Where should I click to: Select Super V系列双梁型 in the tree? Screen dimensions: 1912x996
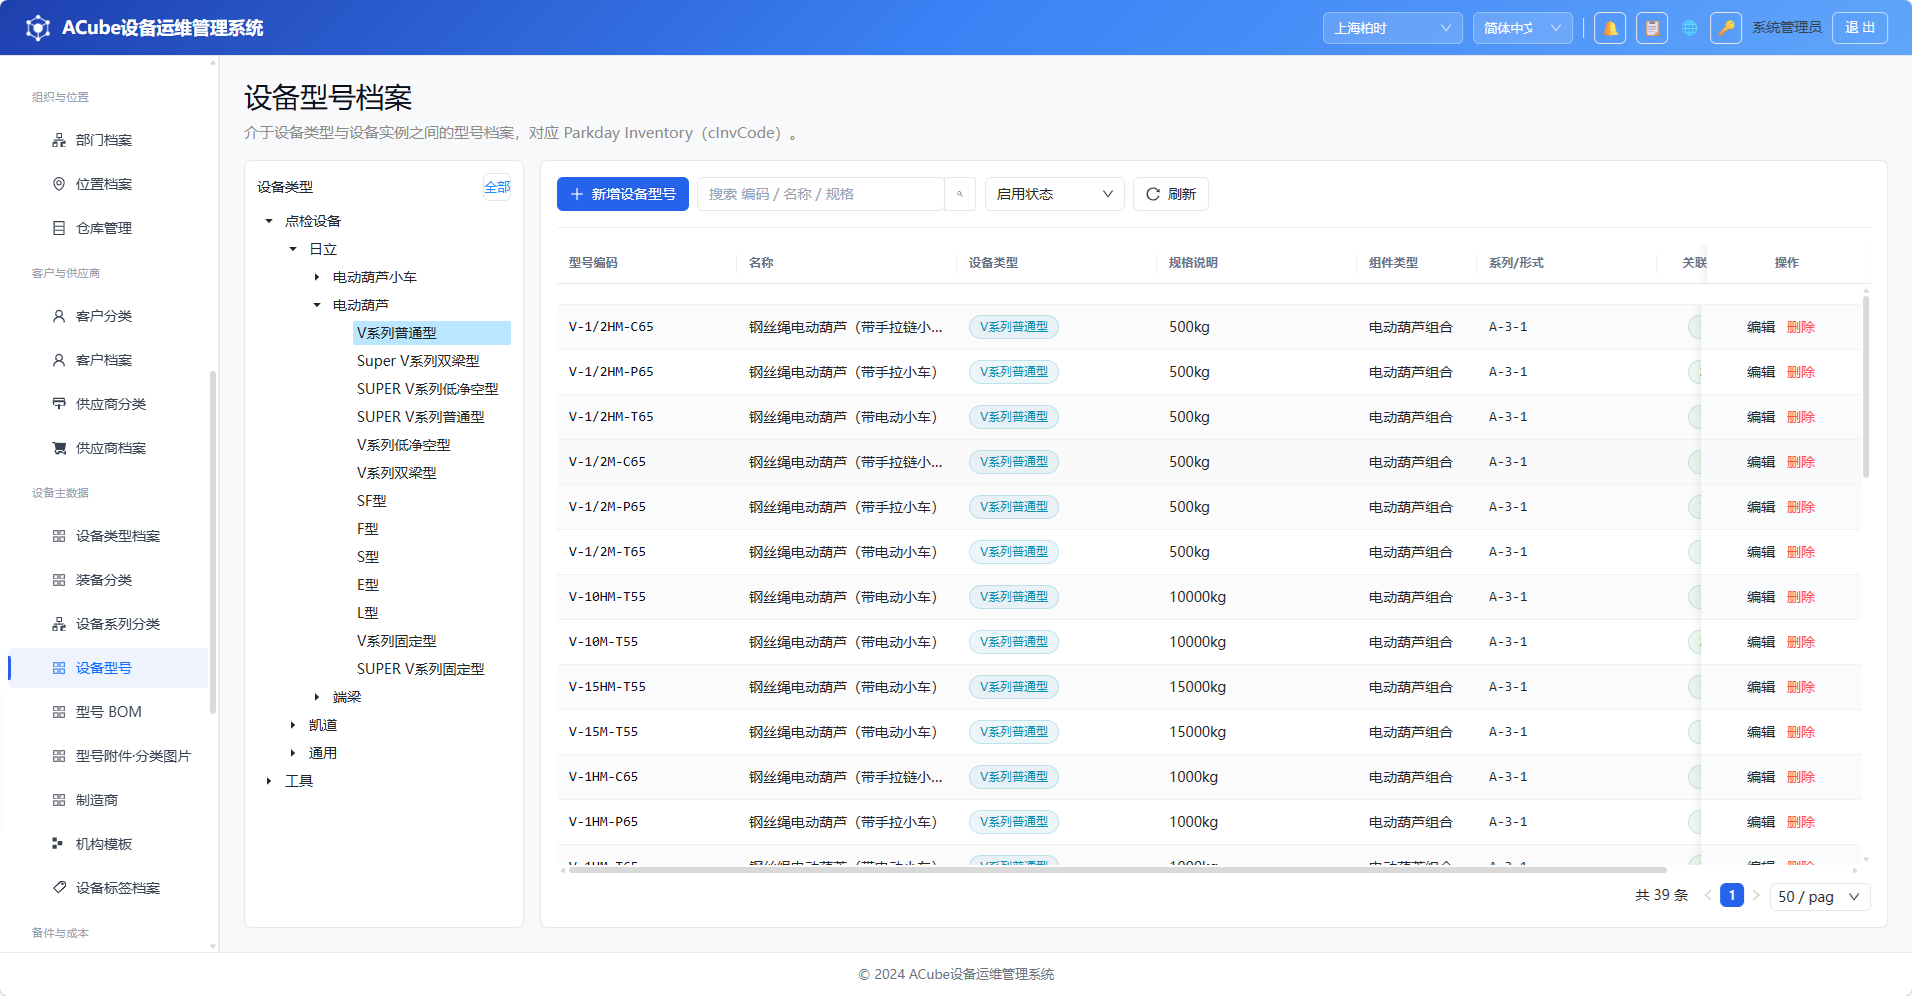[418, 361]
